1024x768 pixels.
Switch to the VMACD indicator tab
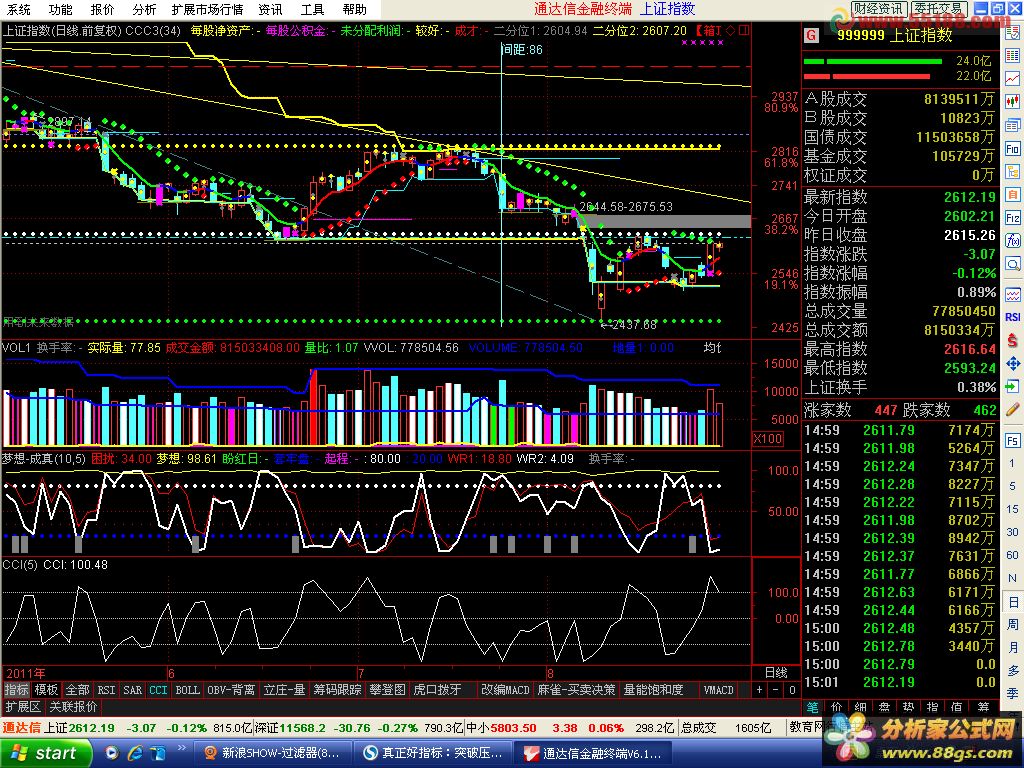click(718, 690)
